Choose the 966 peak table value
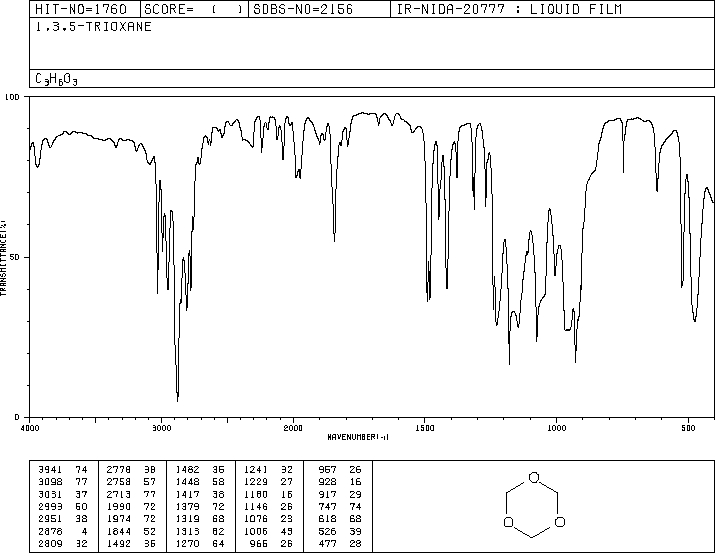The height and width of the screenshot is (553, 715). 259,543
